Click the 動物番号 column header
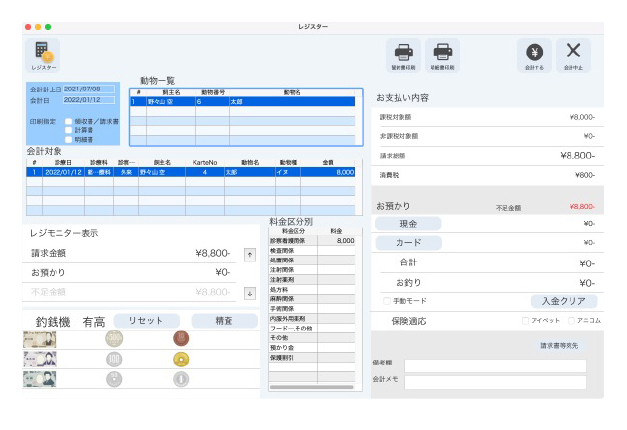The image size is (627, 430). coord(212,92)
